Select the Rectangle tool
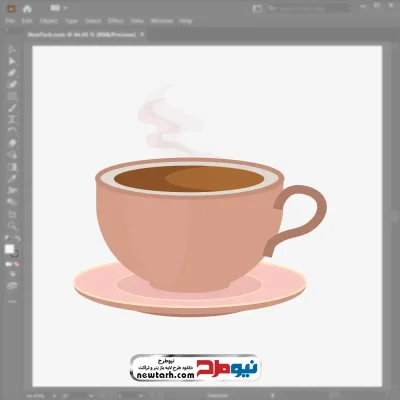The height and width of the screenshot is (400, 400). [x=12, y=97]
